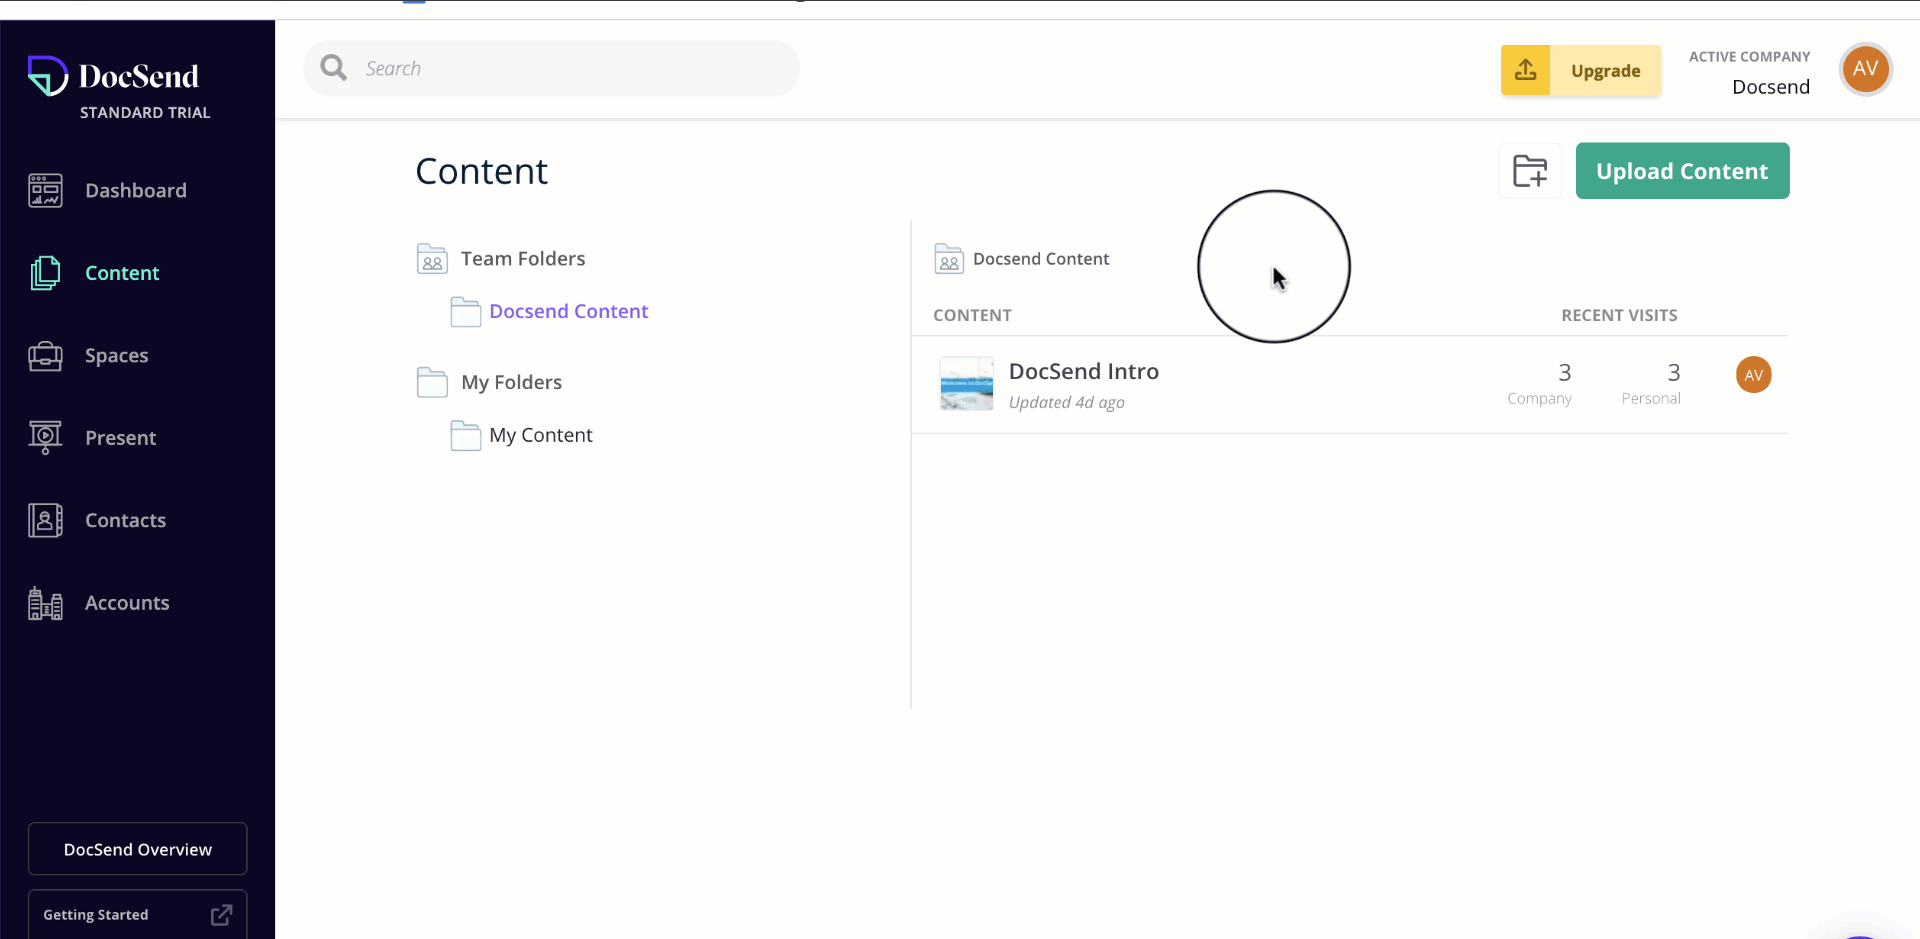Click the Spaces briefcase icon
The width and height of the screenshot is (1920, 939).
click(45, 356)
